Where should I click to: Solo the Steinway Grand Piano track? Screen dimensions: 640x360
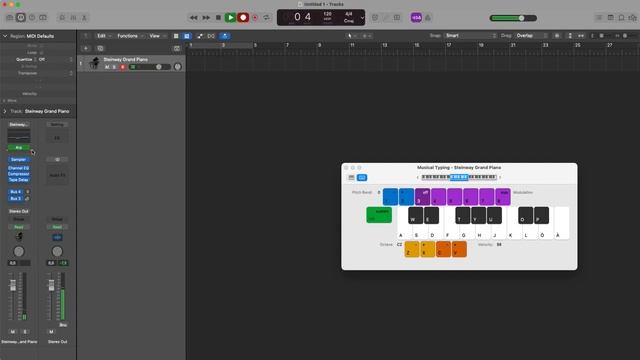[115, 67]
